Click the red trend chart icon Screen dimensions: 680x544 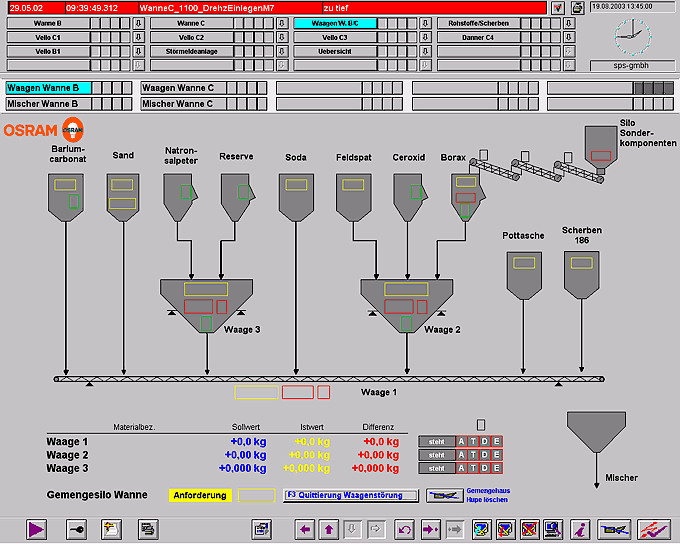tap(654, 529)
